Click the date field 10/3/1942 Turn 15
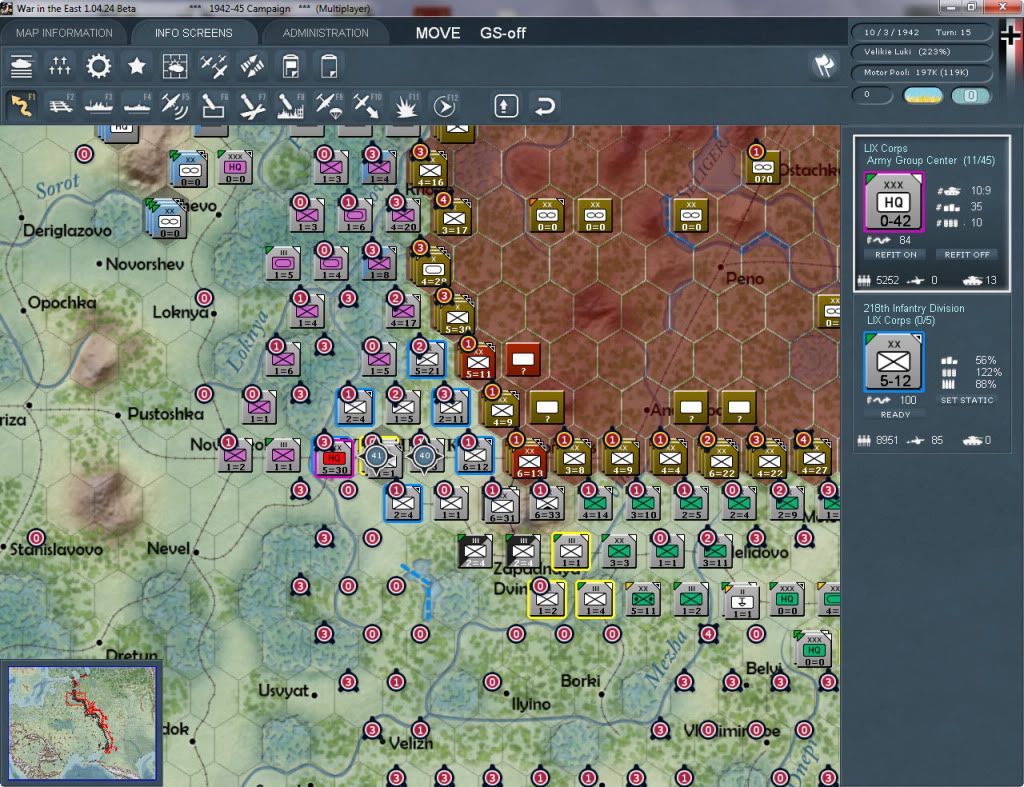 tap(921, 32)
